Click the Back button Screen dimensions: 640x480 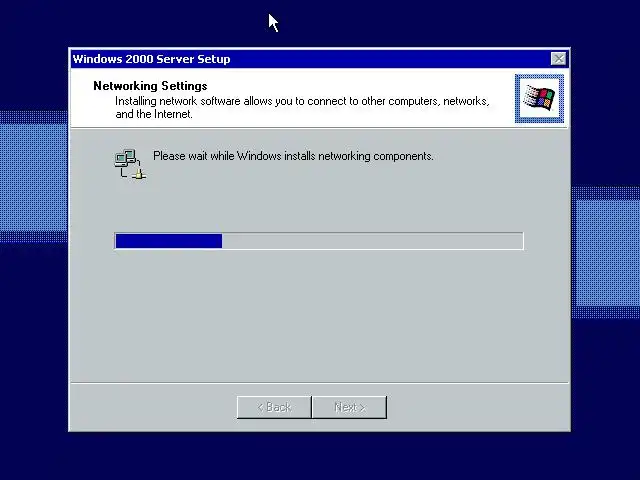click(274, 407)
